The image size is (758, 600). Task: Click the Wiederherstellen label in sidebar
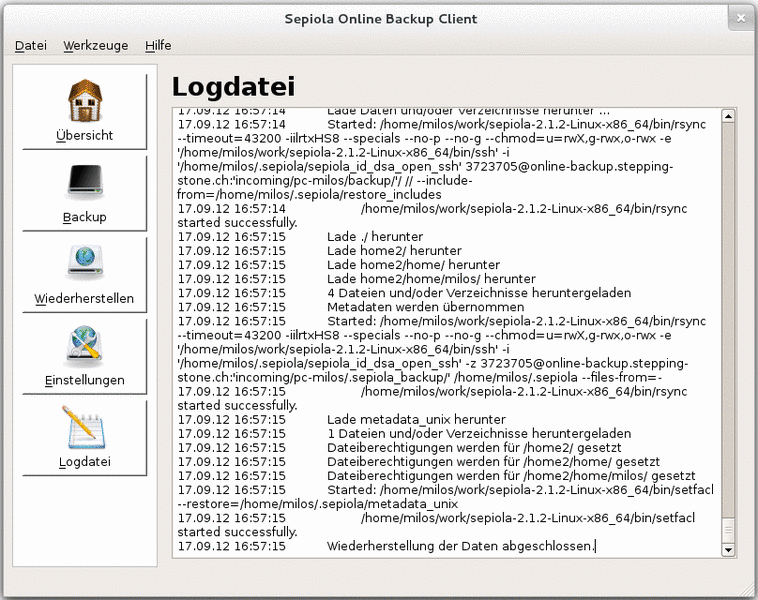coord(84,298)
